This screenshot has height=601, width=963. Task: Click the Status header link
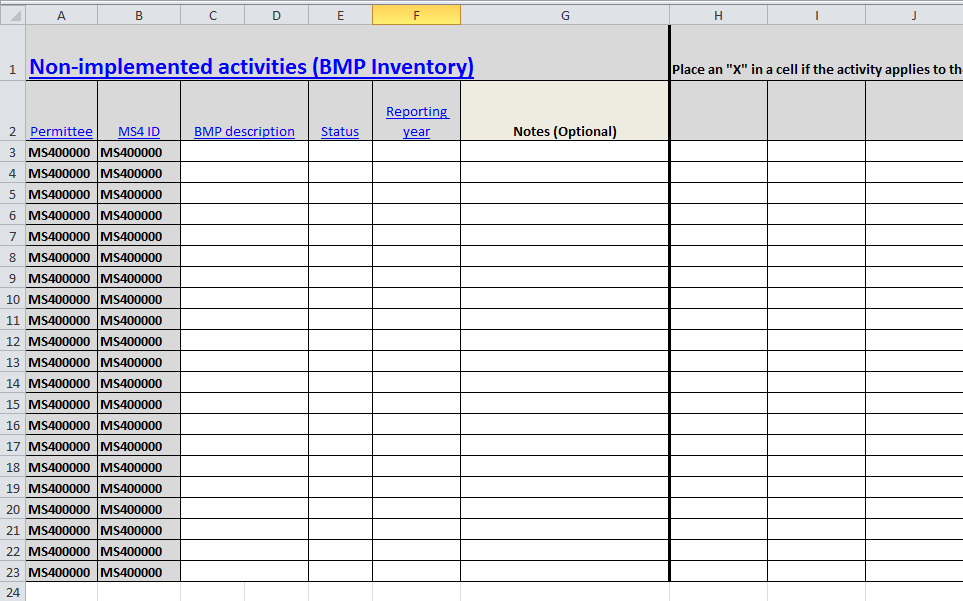coord(340,132)
